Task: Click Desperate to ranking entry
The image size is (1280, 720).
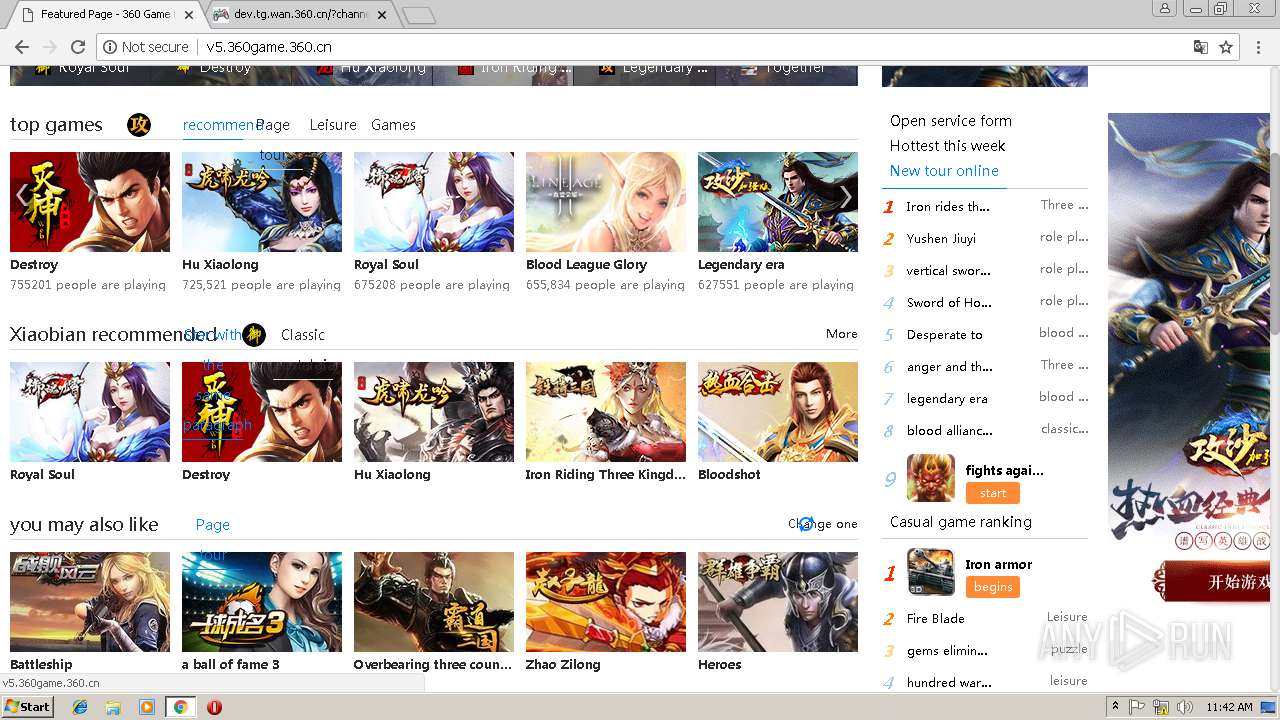Action: coord(945,335)
